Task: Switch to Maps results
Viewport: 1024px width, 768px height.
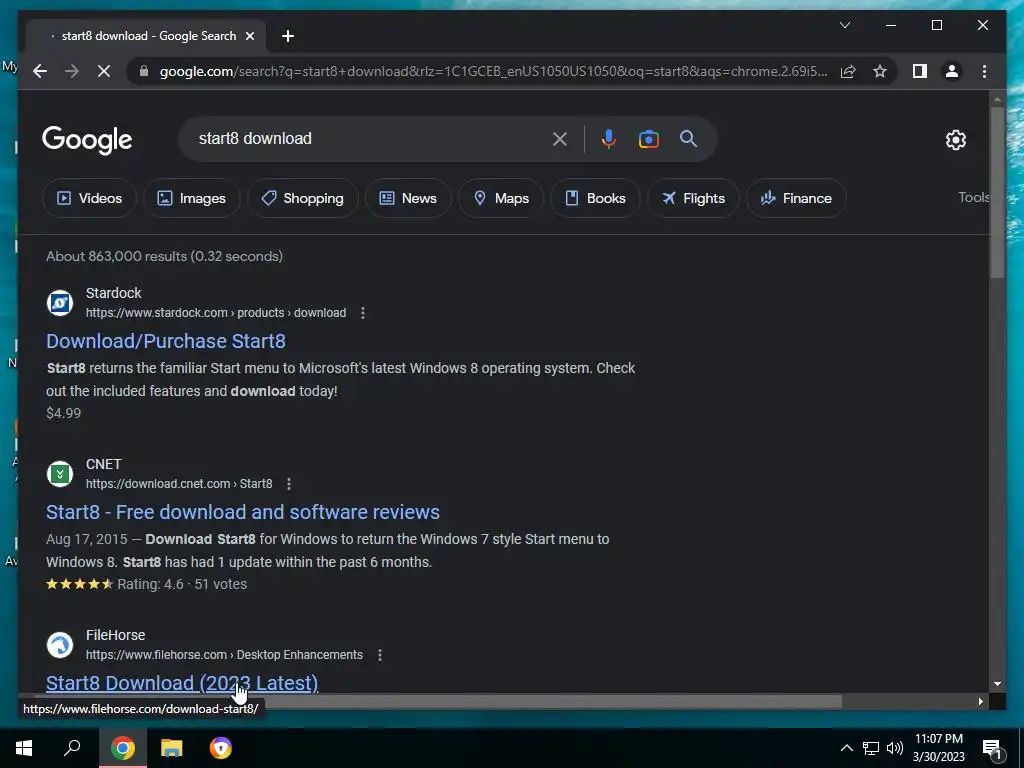Action: (501, 198)
